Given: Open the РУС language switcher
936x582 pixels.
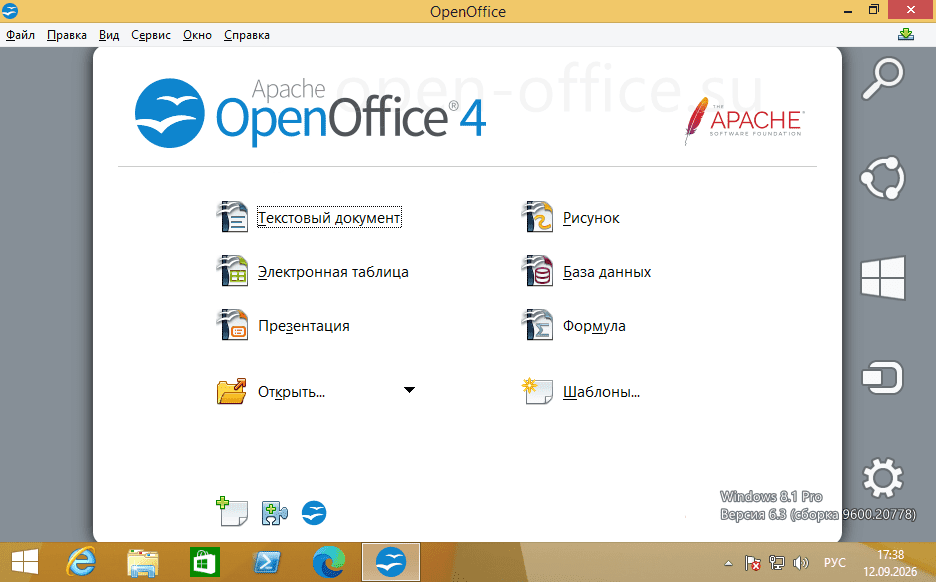Looking at the screenshot, I should click(835, 562).
